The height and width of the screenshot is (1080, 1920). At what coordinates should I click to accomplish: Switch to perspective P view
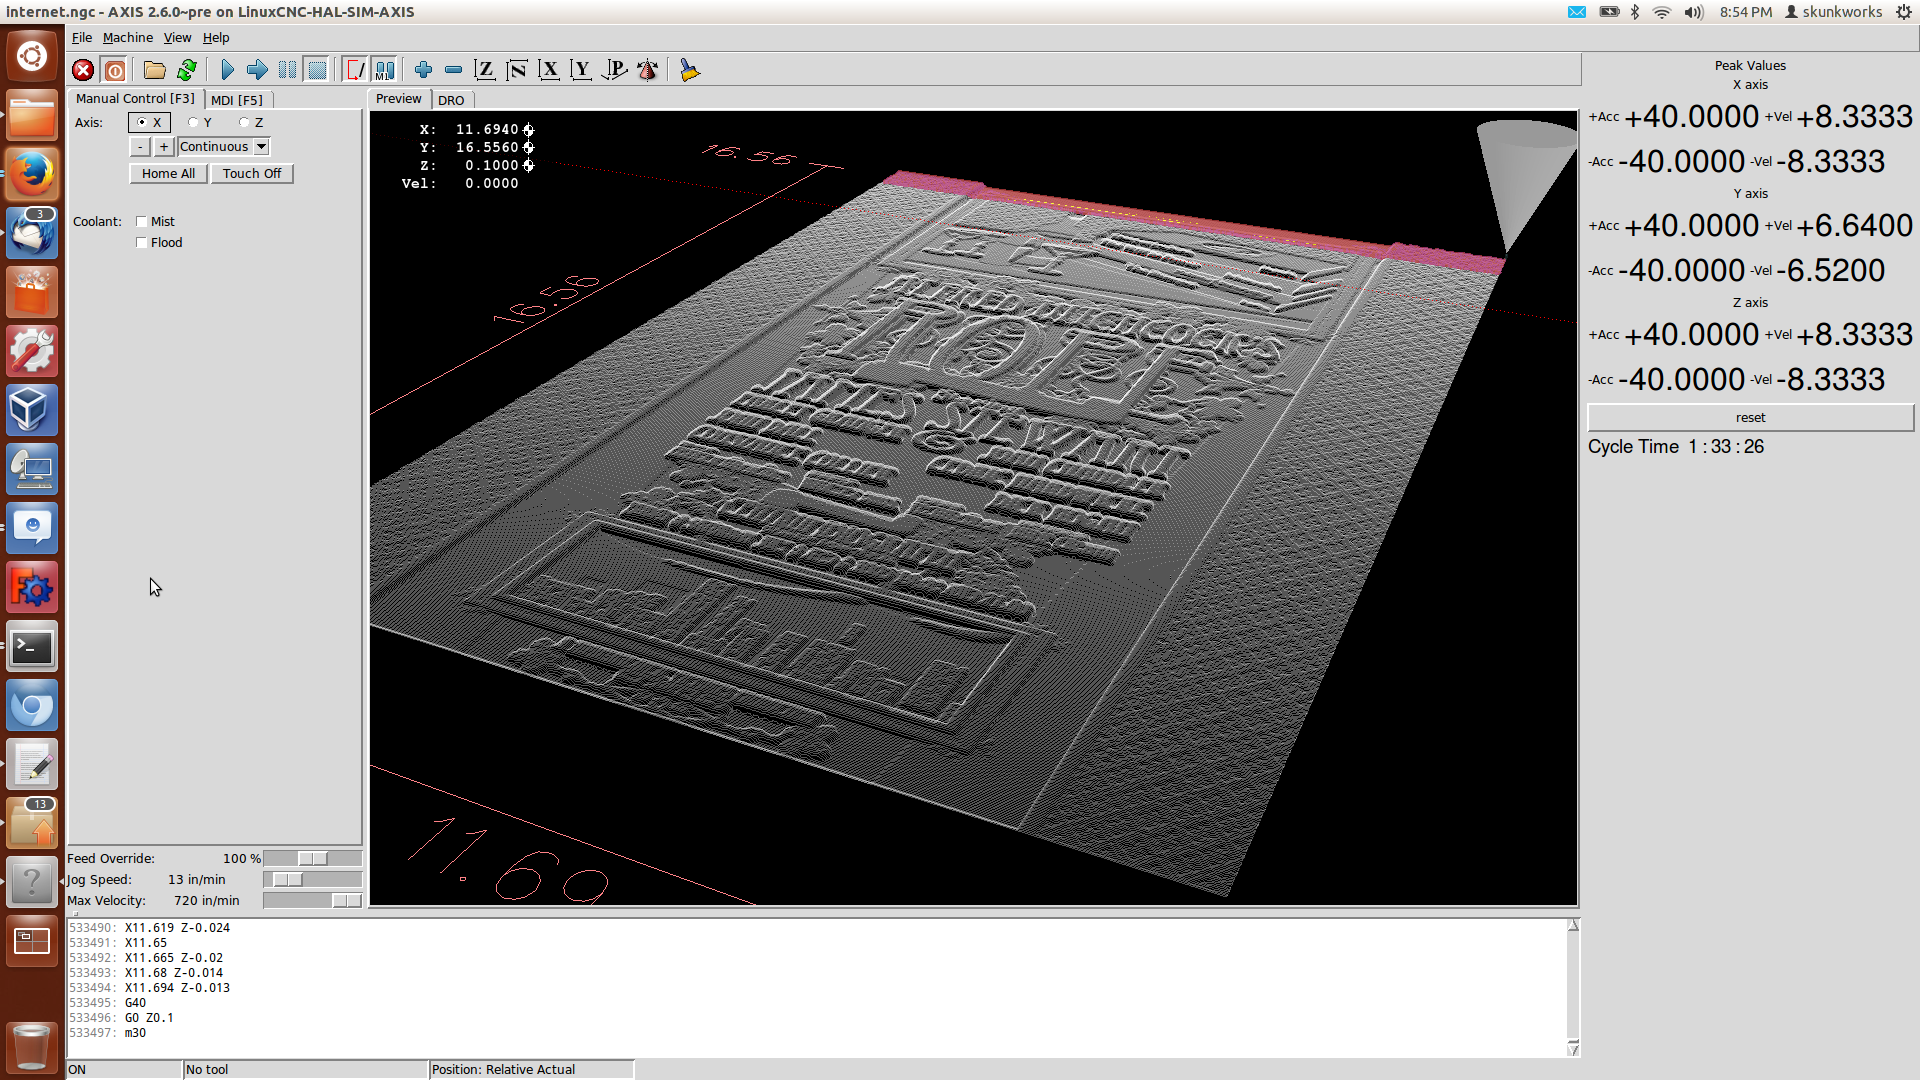614,70
